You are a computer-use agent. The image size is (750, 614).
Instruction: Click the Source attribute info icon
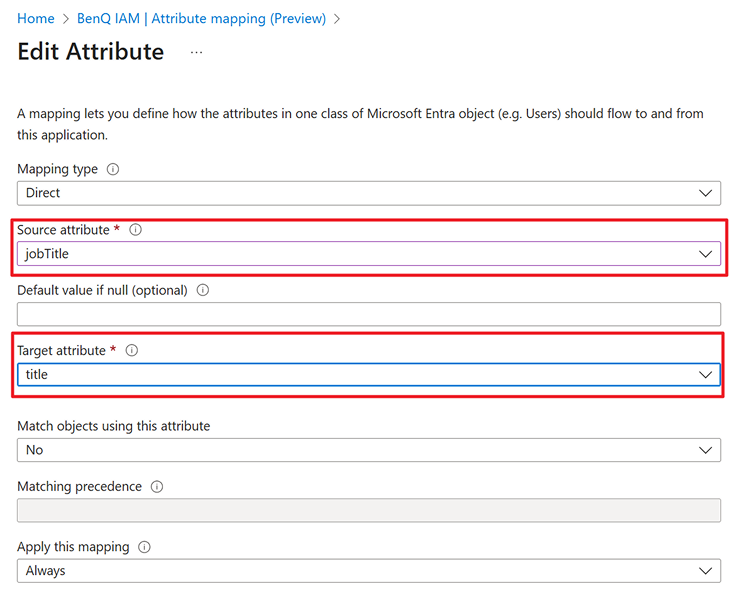[x=136, y=230]
